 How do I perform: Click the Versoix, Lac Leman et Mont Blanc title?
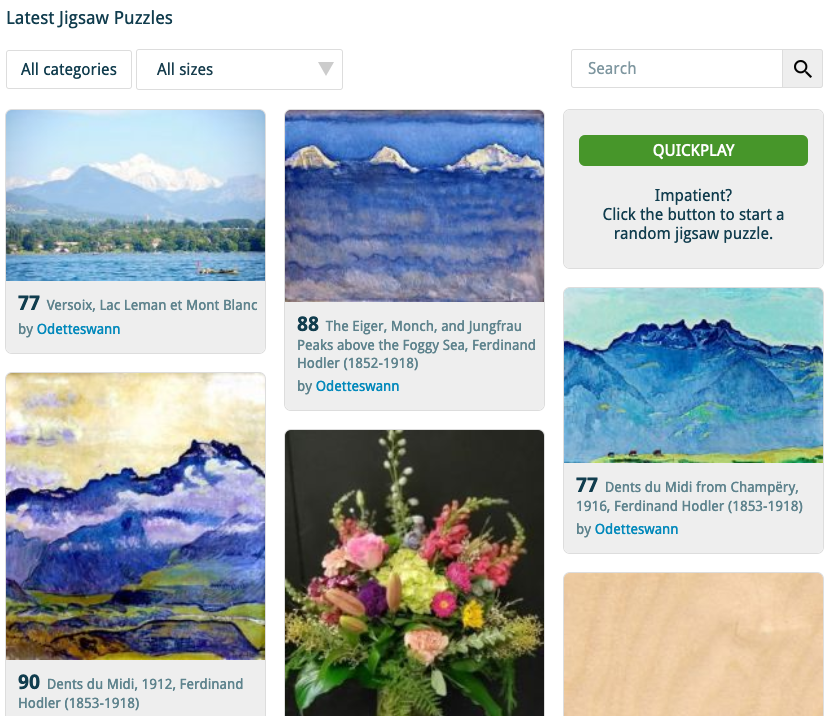pyautogui.click(x=152, y=305)
